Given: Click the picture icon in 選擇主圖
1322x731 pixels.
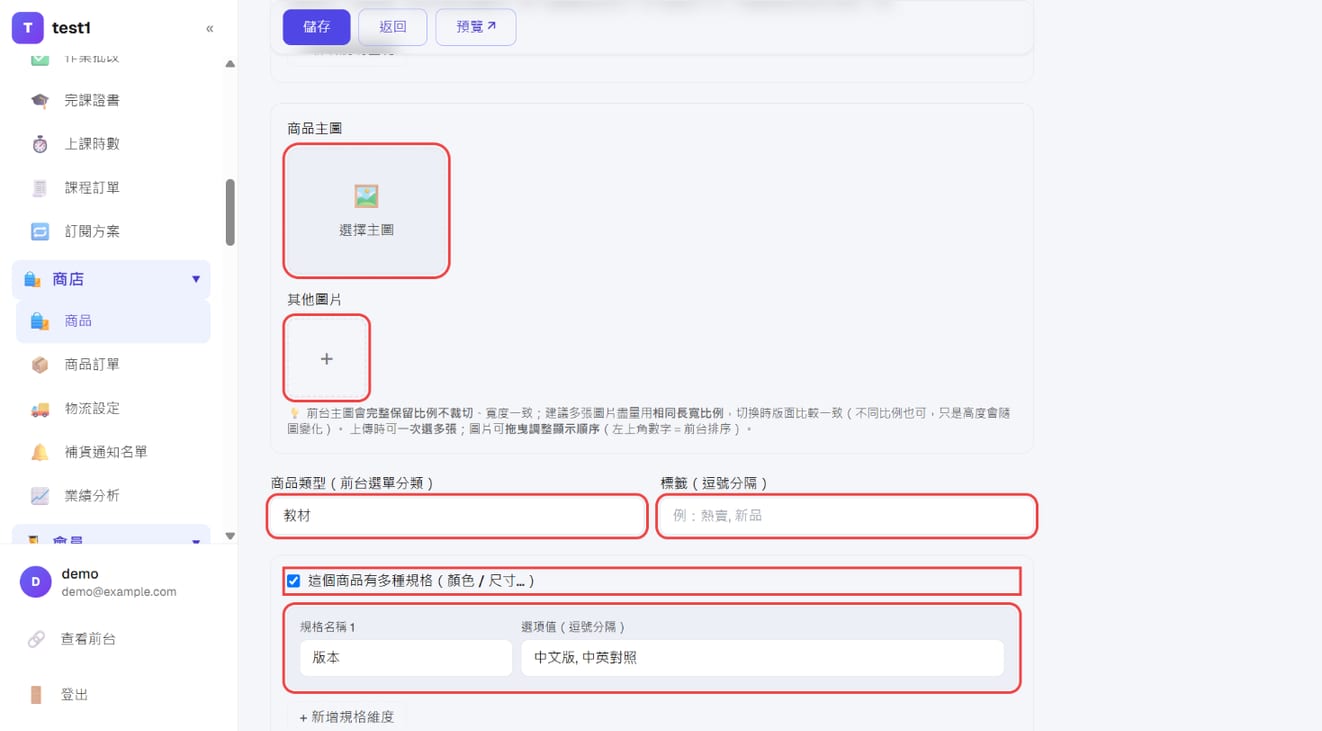Looking at the screenshot, I should coord(366,196).
